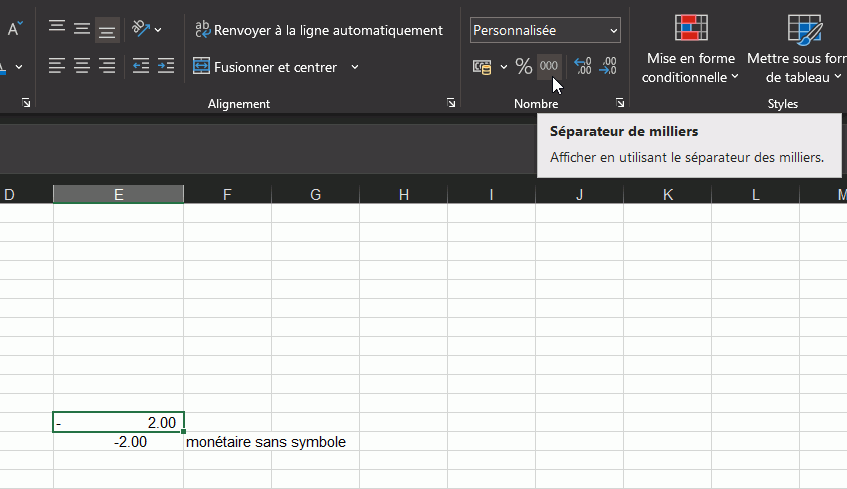847x489 pixels.
Task: Open Alignement group dialog launcher
Action: pyautogui.click(x=451, y=103)
